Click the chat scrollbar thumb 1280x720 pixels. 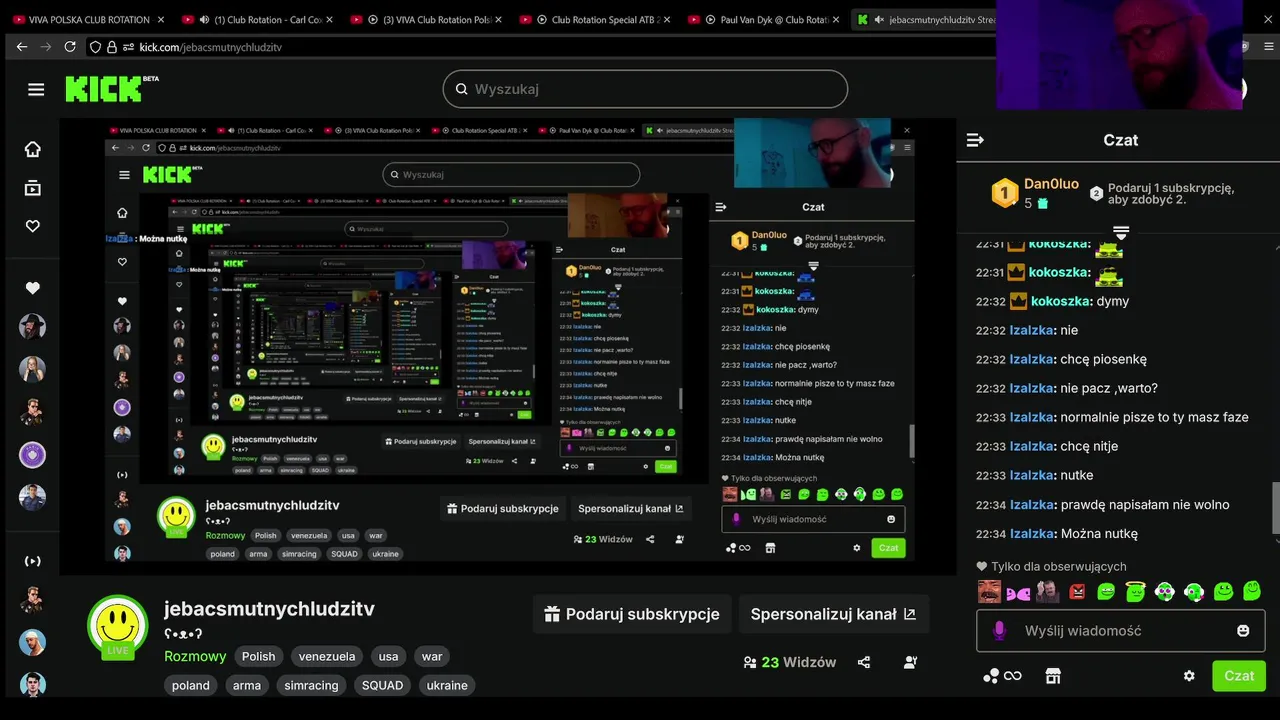(x=1275, y=507)
